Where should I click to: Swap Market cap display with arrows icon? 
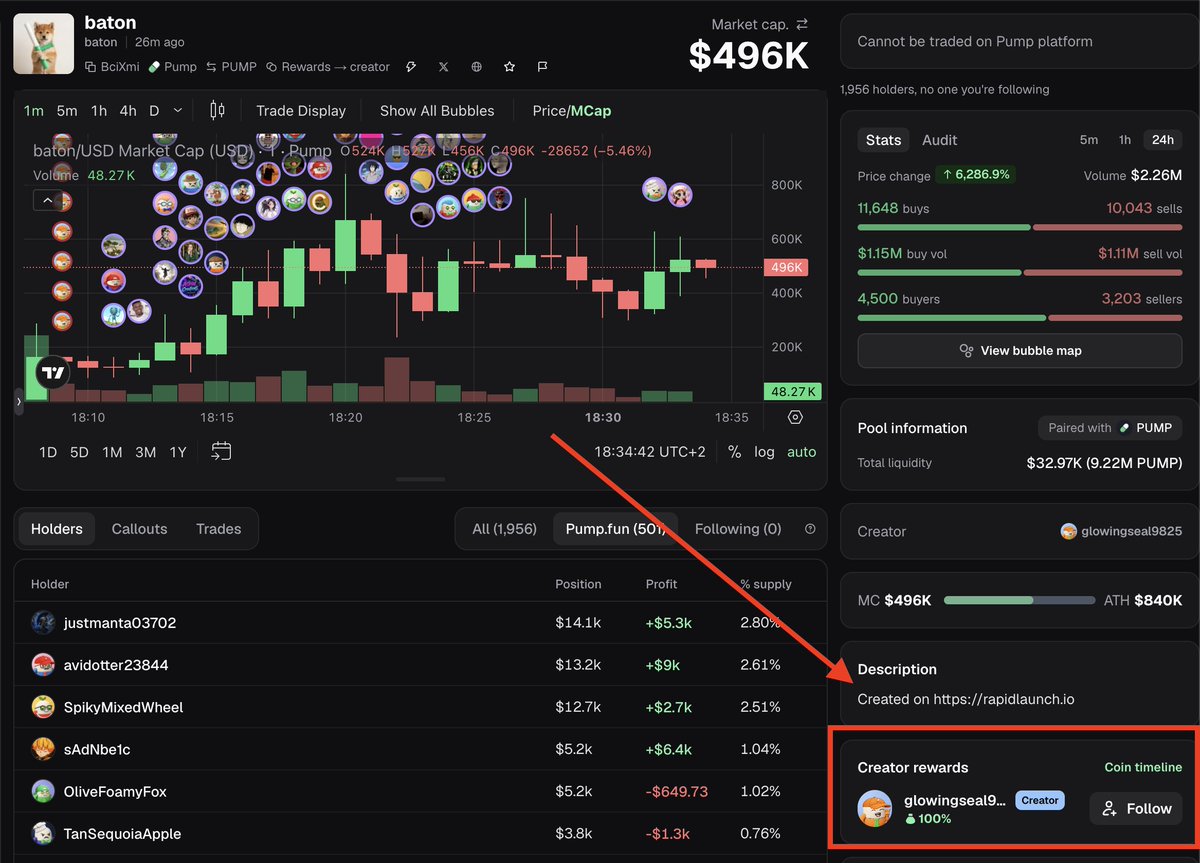coord(801,24)
